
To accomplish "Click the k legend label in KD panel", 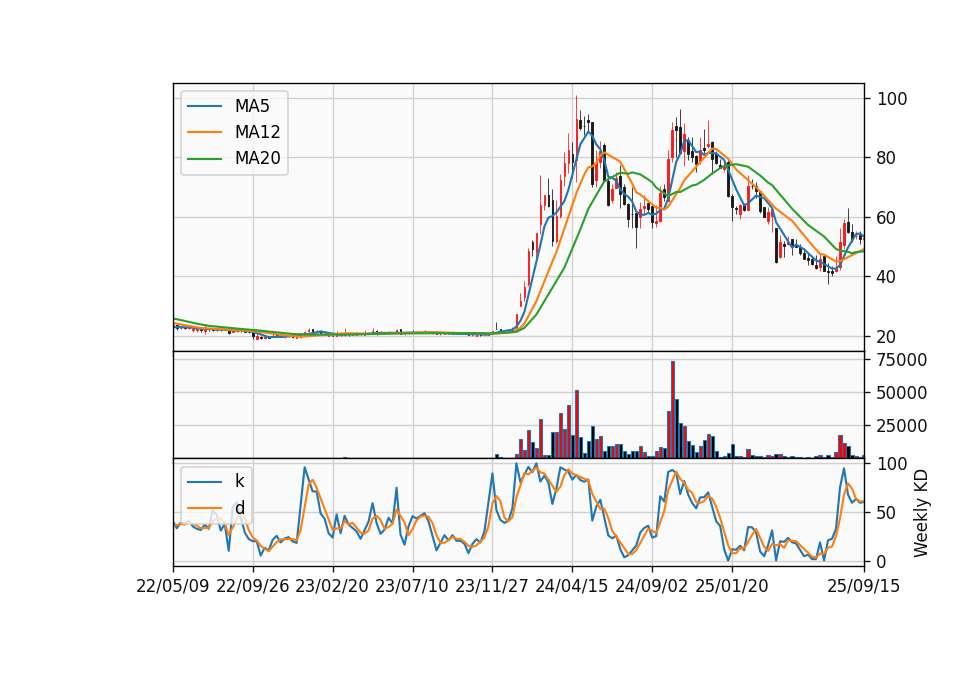I will (239, 481).
